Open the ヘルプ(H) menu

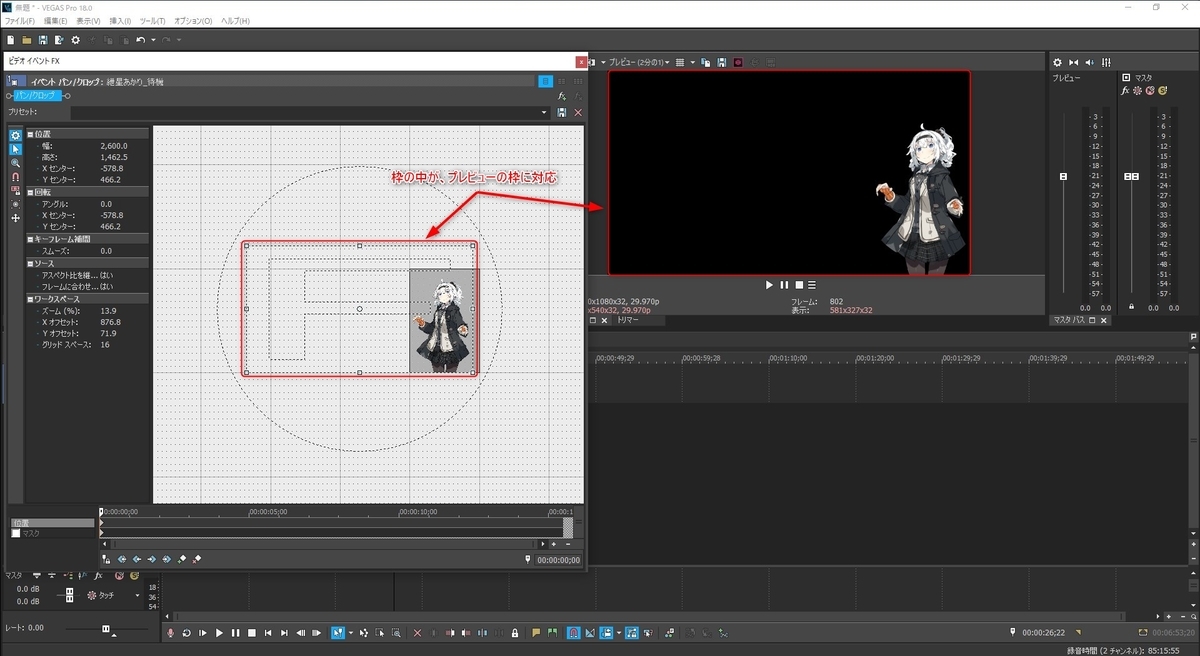tap(237, 20)
